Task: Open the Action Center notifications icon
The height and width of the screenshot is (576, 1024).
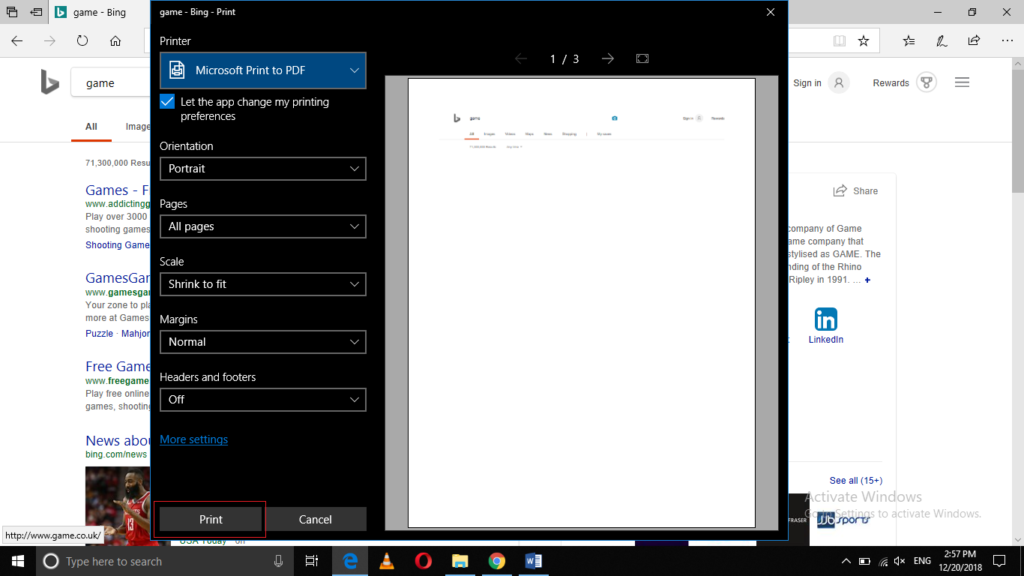Action: point(999,561)
